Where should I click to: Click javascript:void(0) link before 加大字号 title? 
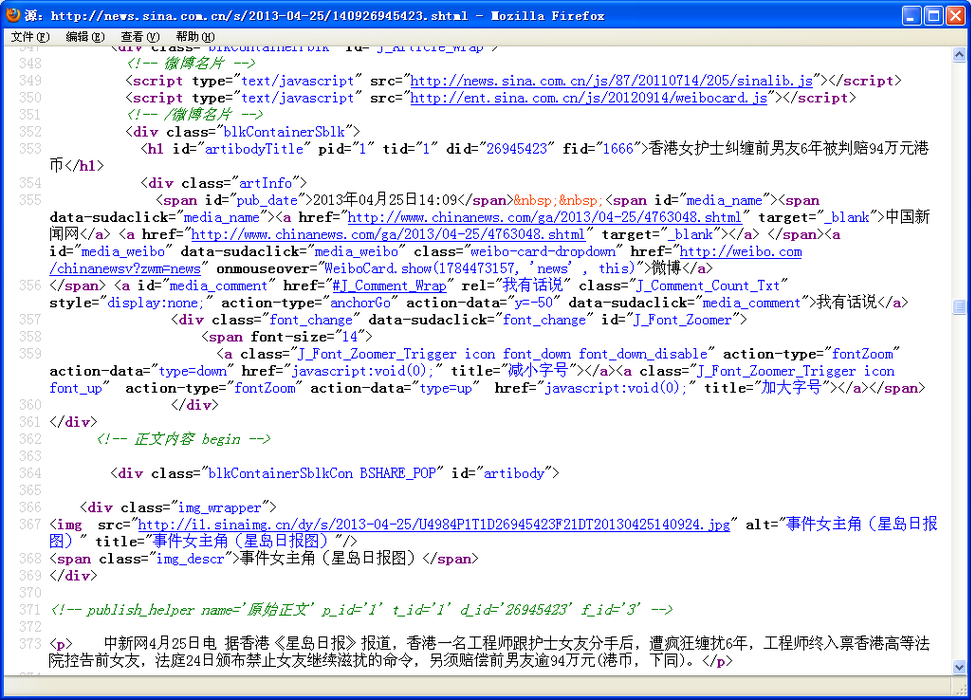622,388
